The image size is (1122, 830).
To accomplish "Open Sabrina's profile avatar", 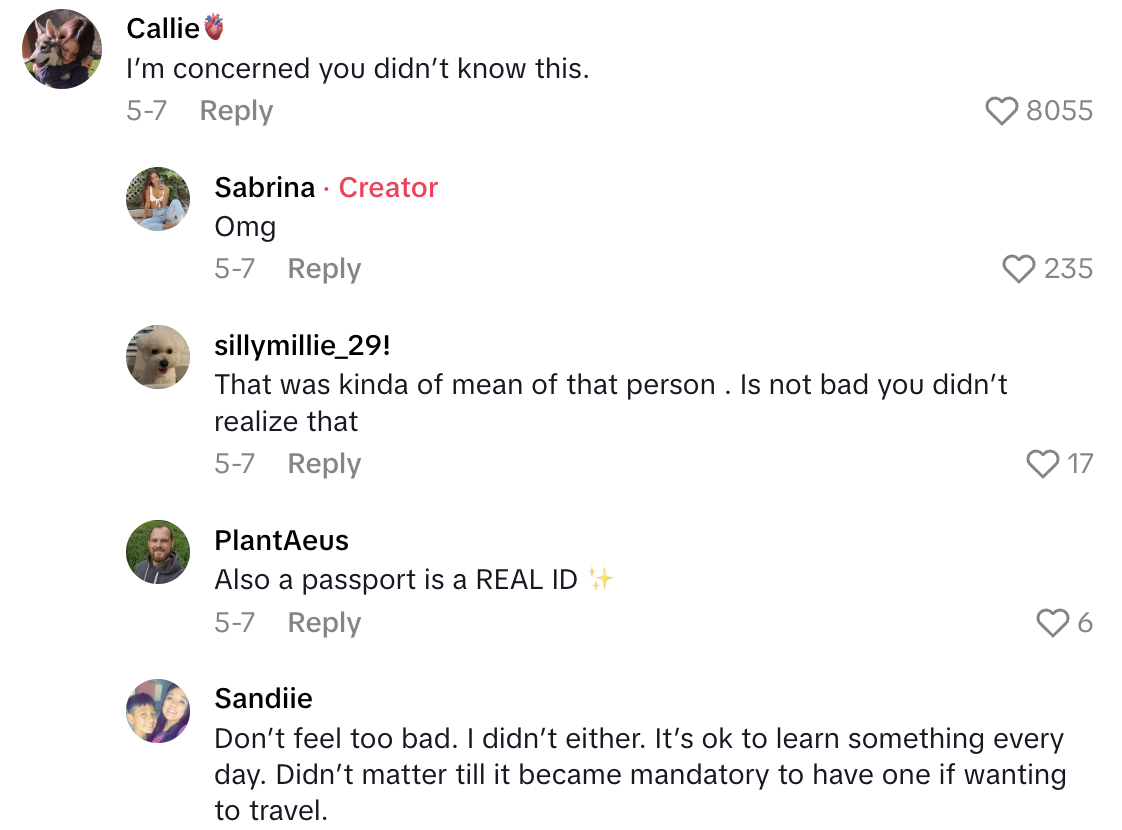I will coord(158,199).
